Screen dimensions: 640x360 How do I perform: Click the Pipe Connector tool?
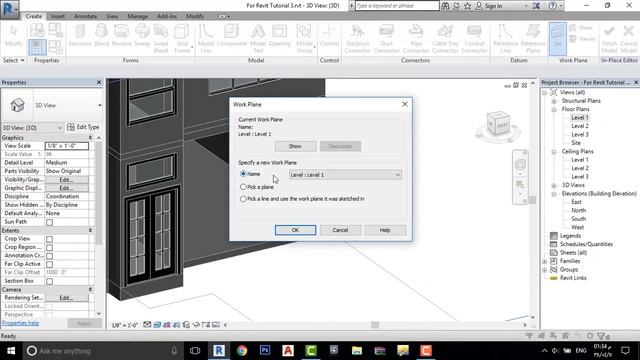pos(416,39)
